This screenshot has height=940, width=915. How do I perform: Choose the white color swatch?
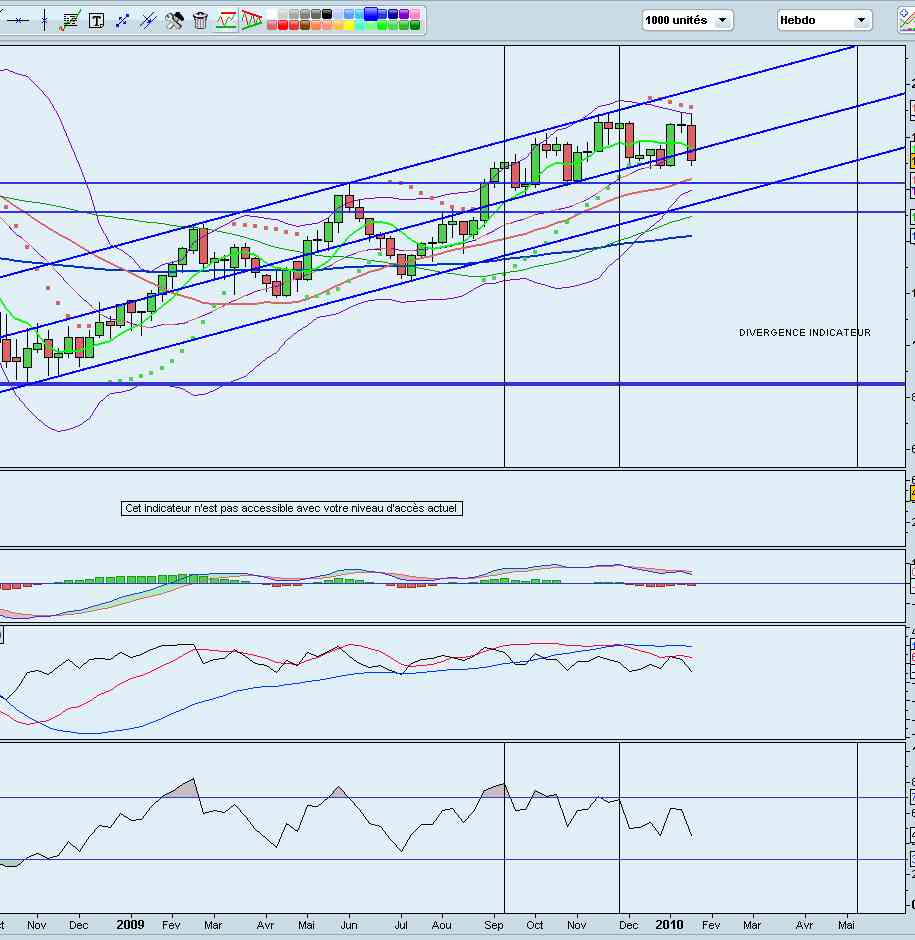tap(270, 14)
